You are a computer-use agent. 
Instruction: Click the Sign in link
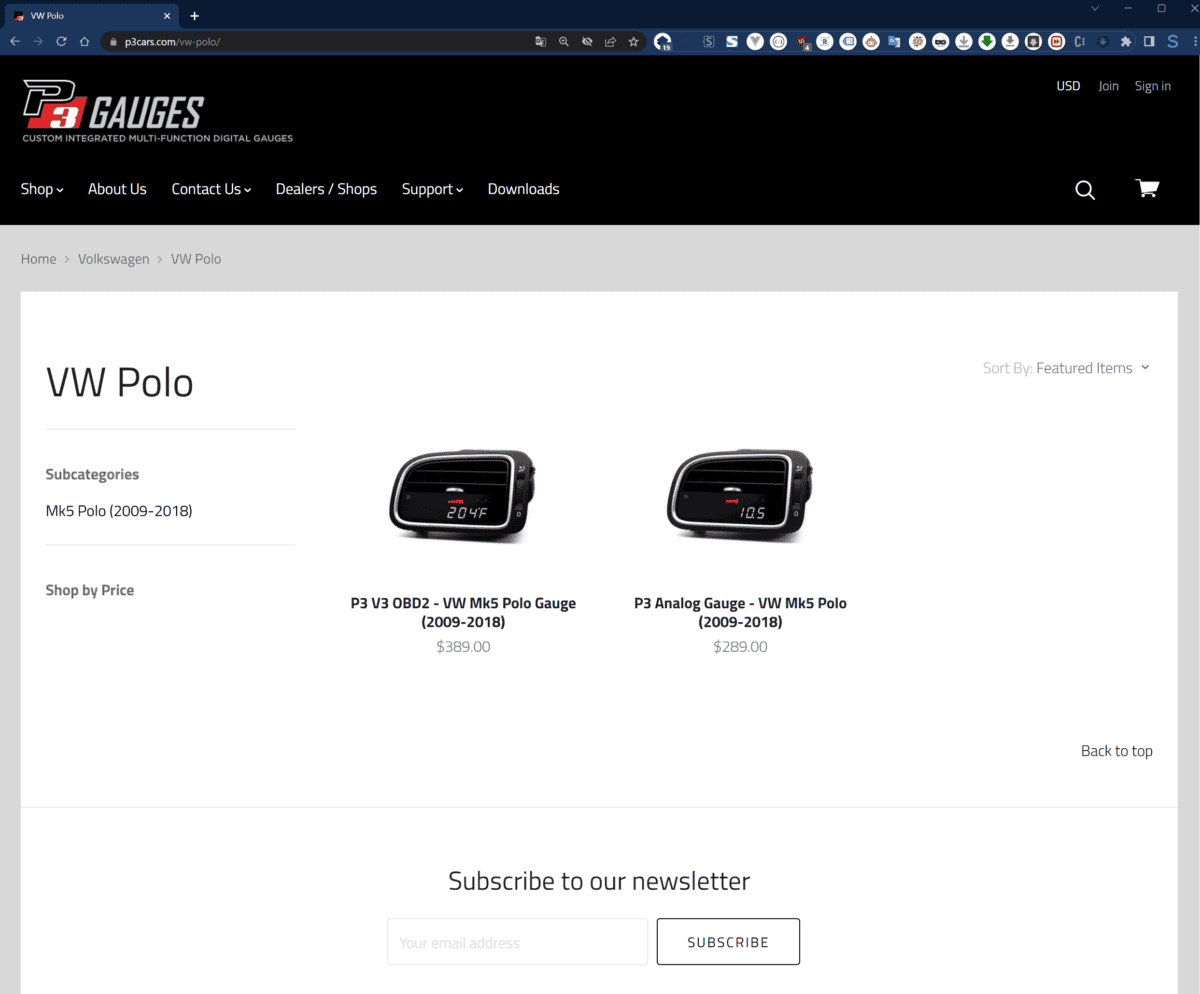(x=1153, y=86)
